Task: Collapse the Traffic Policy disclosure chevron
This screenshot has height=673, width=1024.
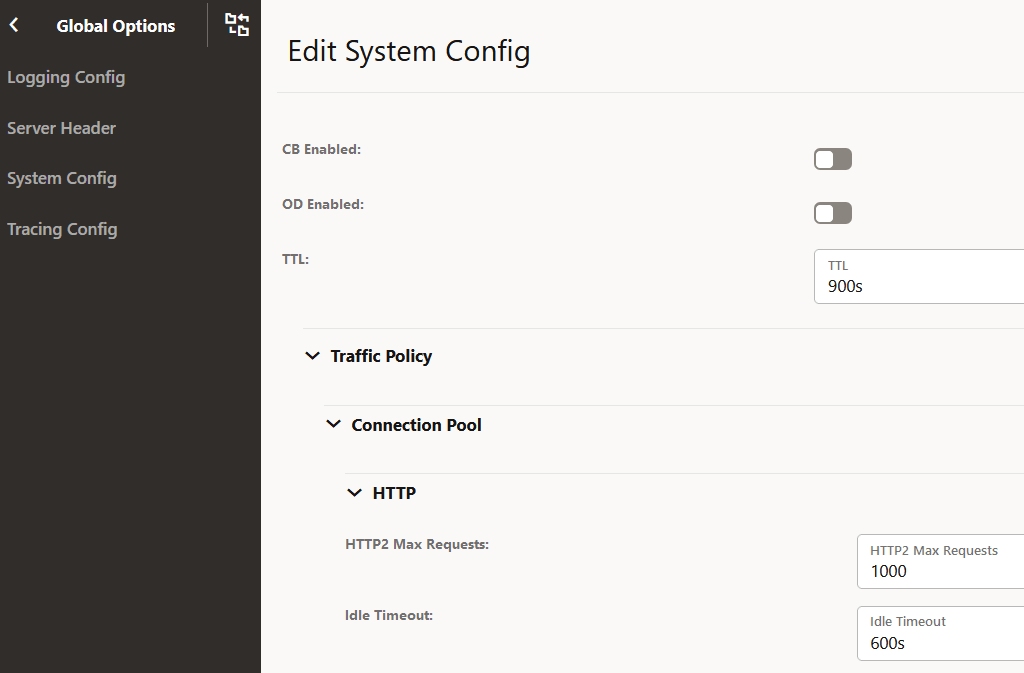Action: pos(312,355)
